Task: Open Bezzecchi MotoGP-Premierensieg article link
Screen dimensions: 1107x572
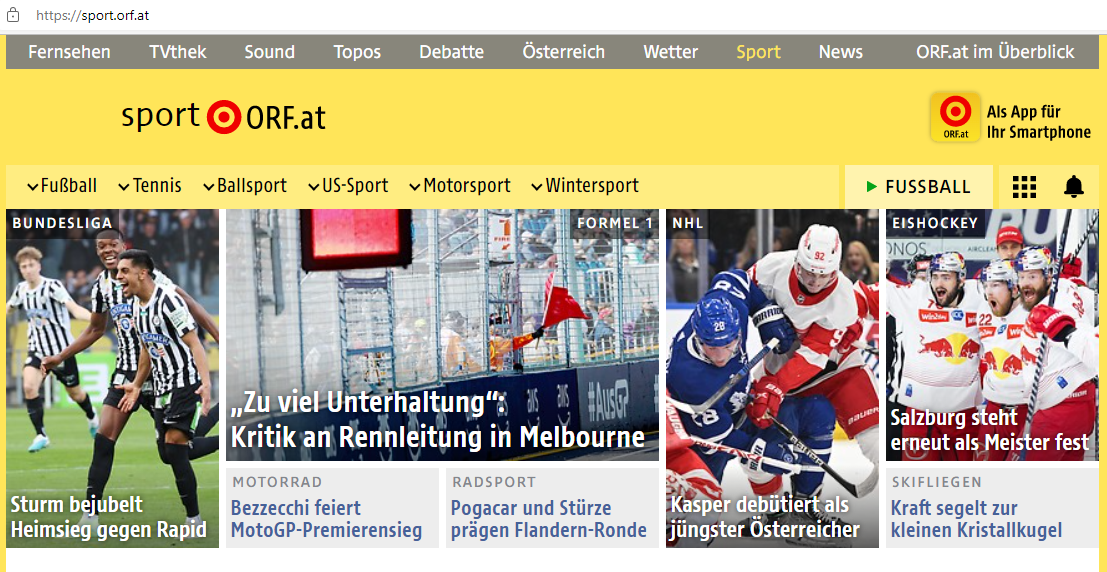Action: pos(327,519)
